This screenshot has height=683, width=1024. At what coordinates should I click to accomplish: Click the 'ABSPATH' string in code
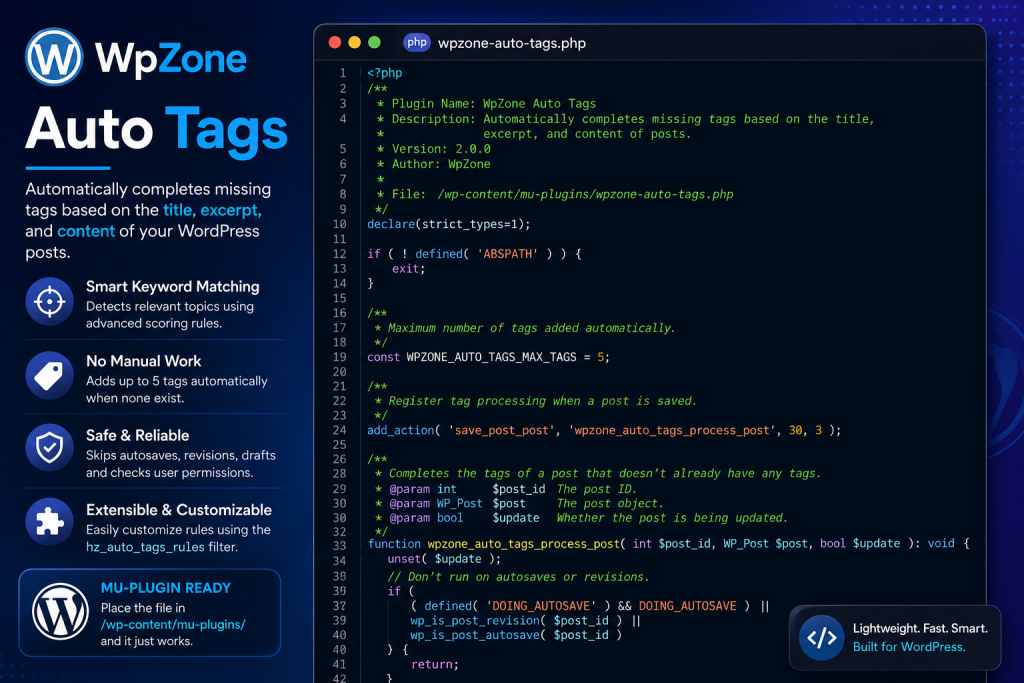pos(507,253)
